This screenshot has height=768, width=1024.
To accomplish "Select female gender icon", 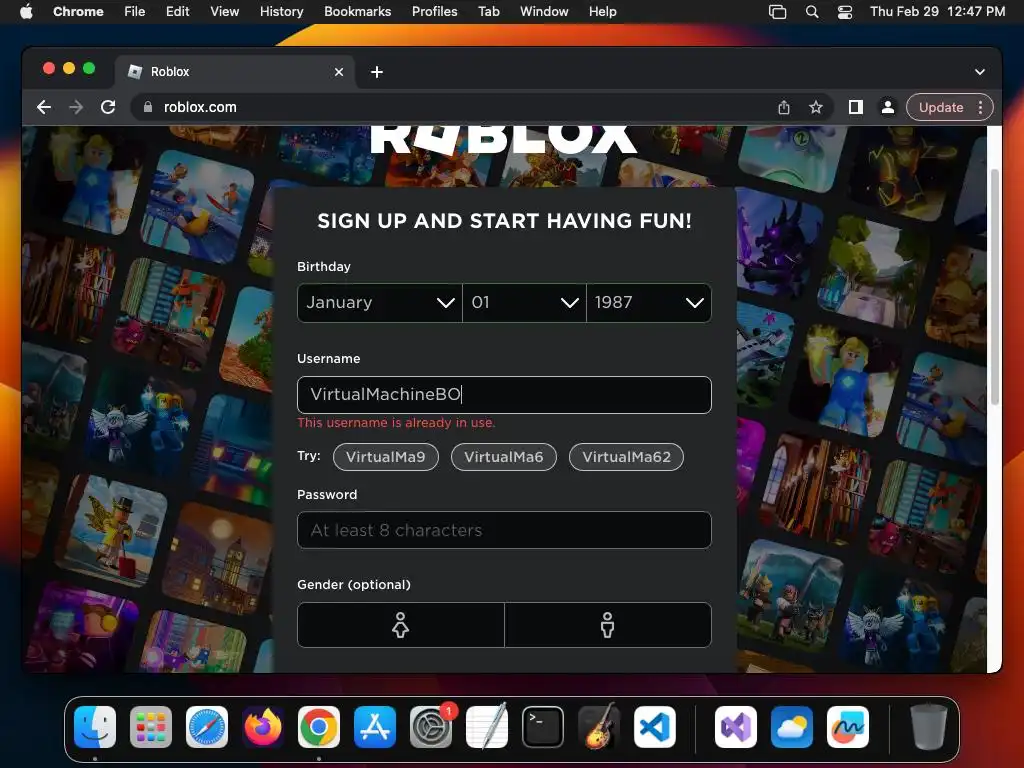I will tap(400, 625).
